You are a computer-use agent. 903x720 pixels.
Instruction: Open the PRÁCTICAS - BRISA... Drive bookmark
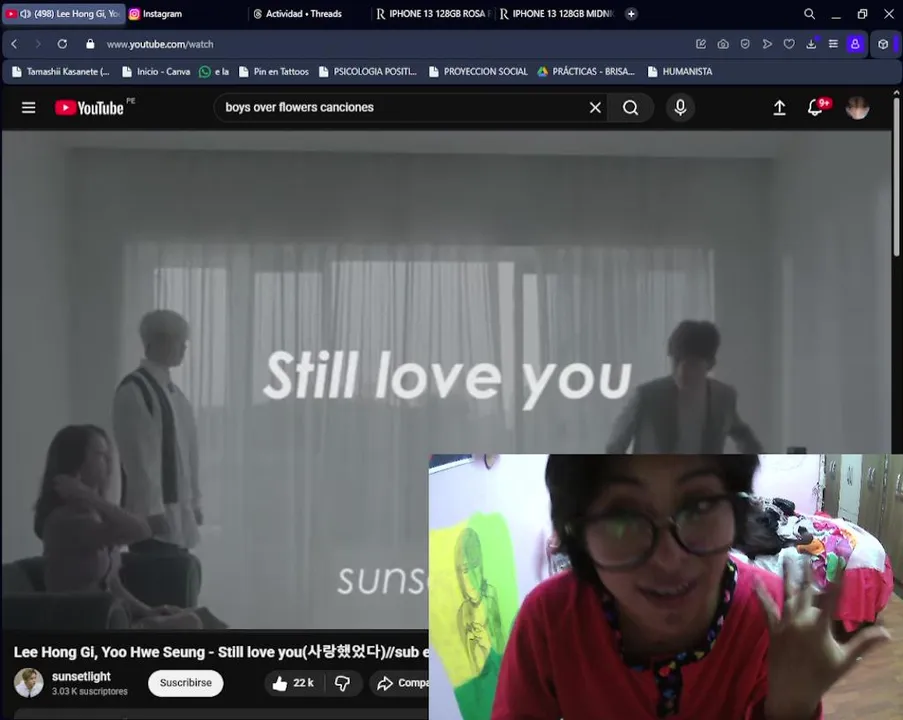586,71
